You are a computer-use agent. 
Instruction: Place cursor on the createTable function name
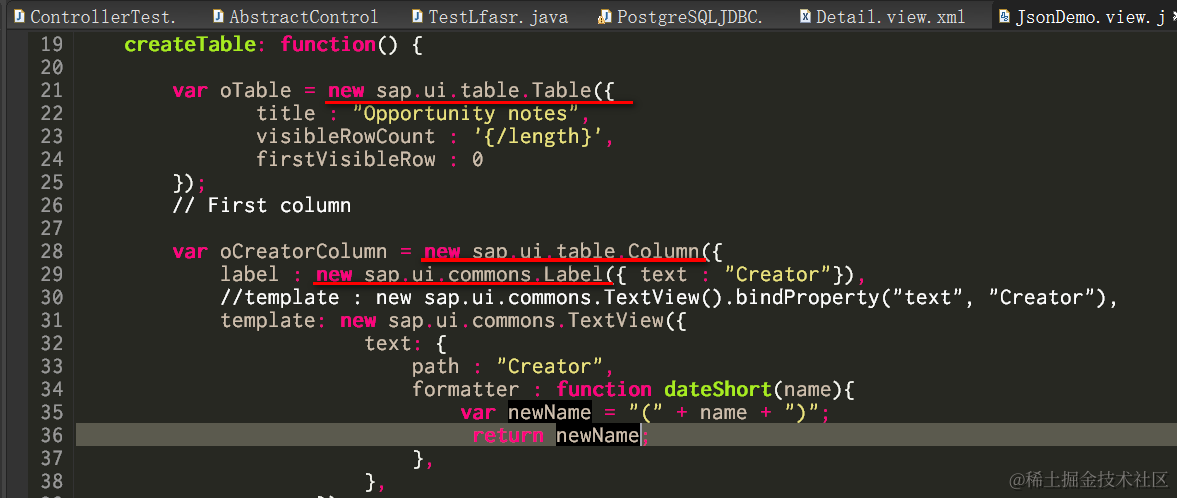pyautogui.click(x=191, y=45)
